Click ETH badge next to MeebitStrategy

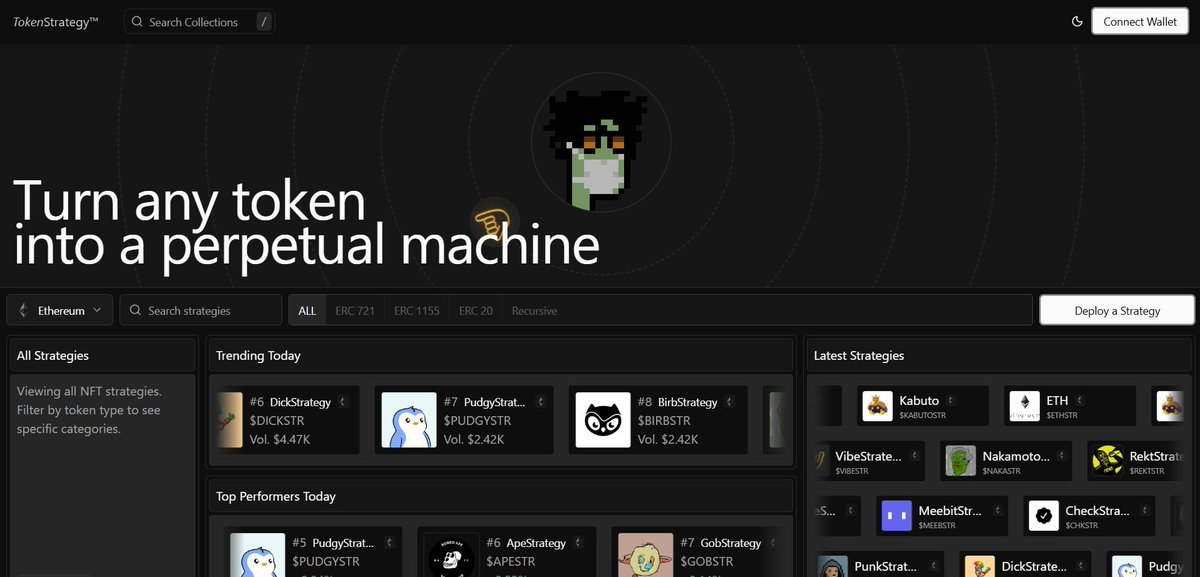(x=997, y=511)
